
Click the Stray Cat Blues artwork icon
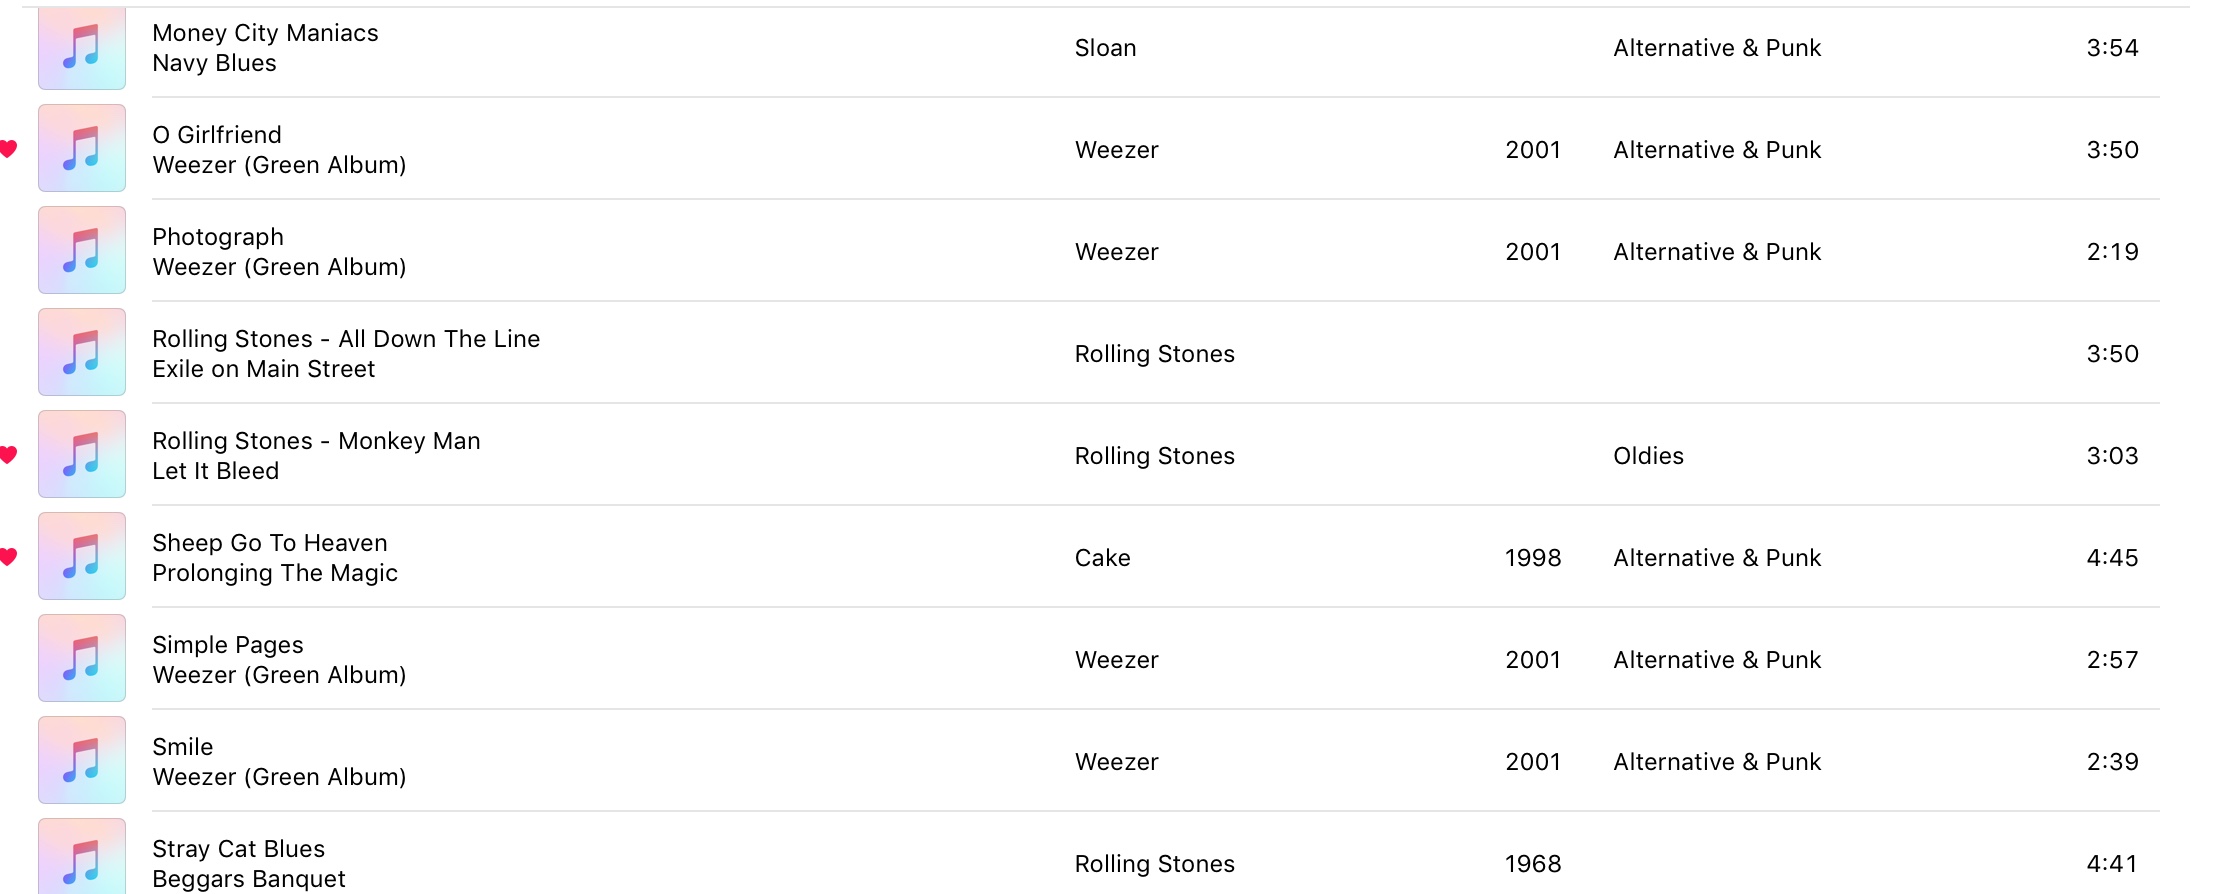pos(82,858)
